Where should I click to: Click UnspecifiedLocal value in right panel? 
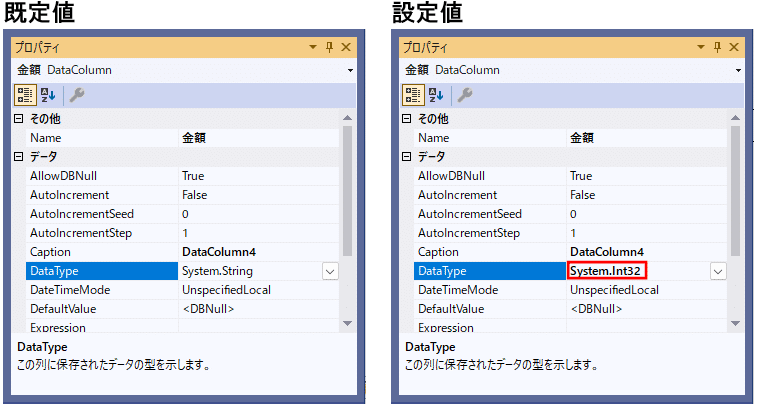[x=614, y=290]
